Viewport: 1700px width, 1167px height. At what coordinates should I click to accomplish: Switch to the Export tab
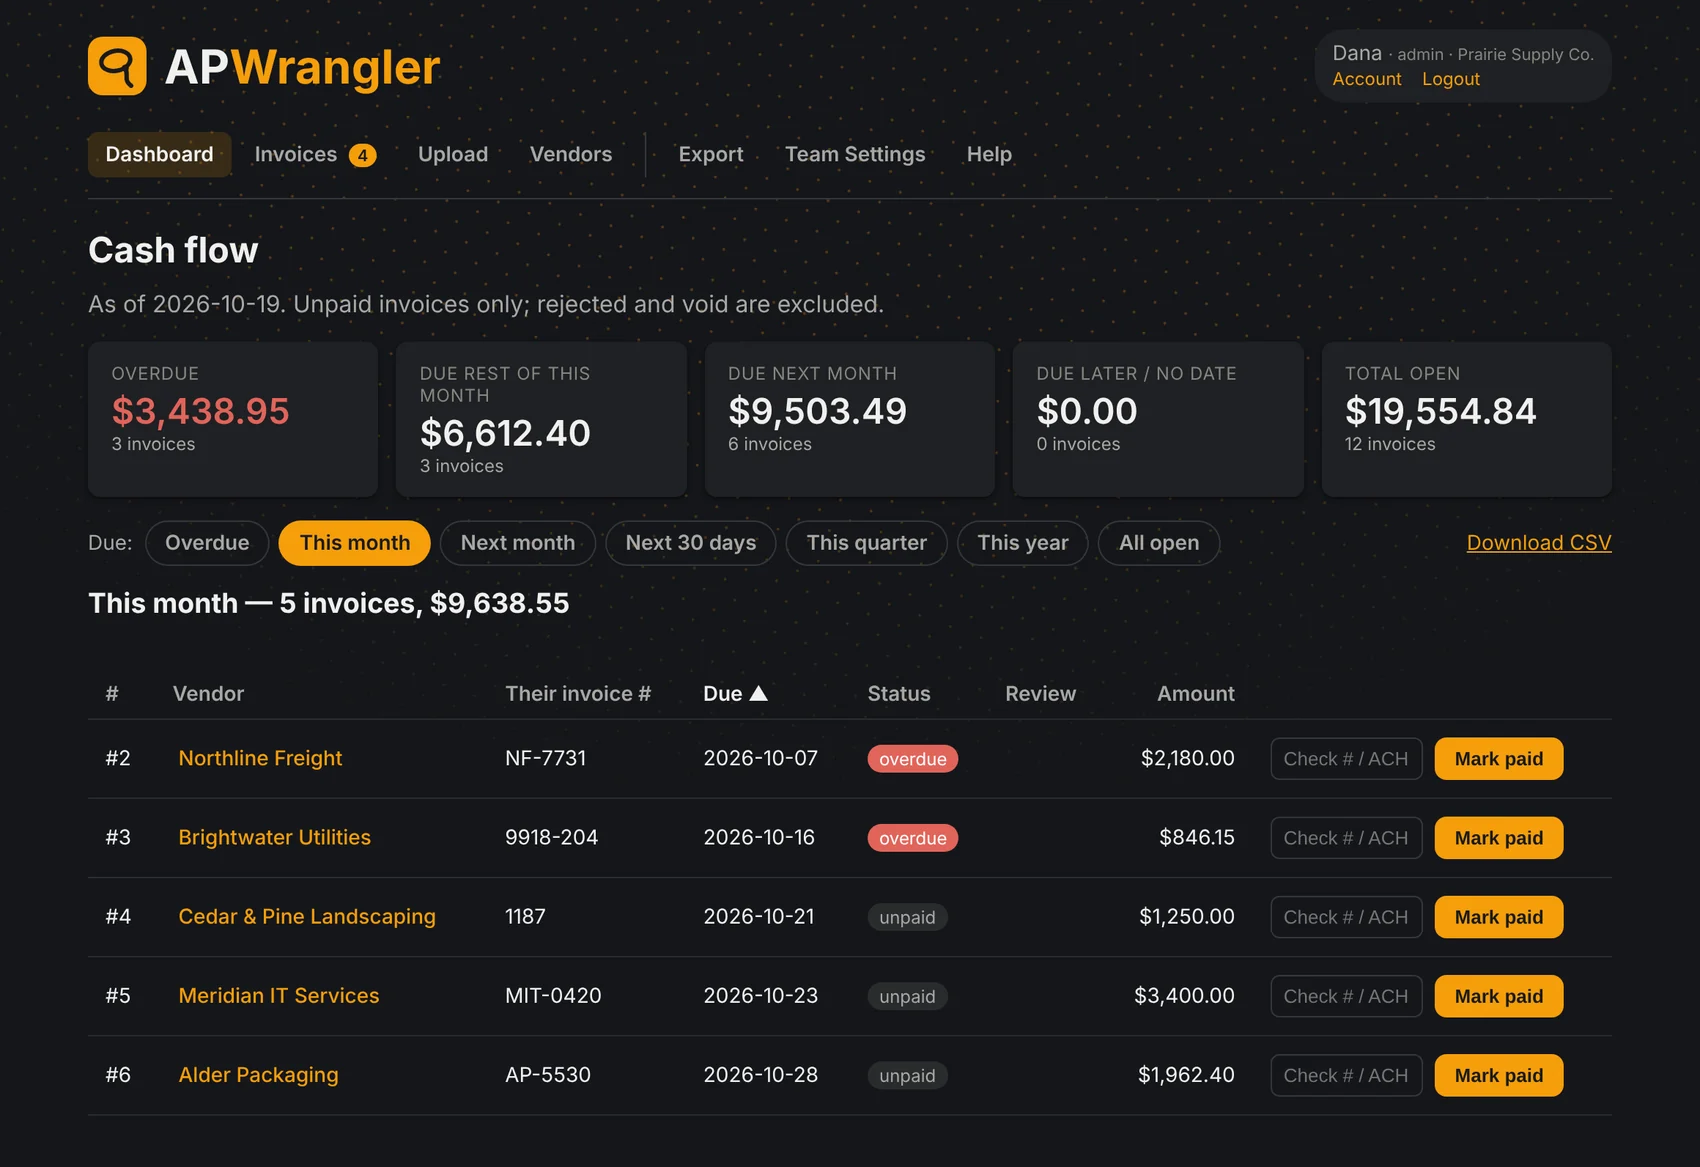tap(711, 154)
